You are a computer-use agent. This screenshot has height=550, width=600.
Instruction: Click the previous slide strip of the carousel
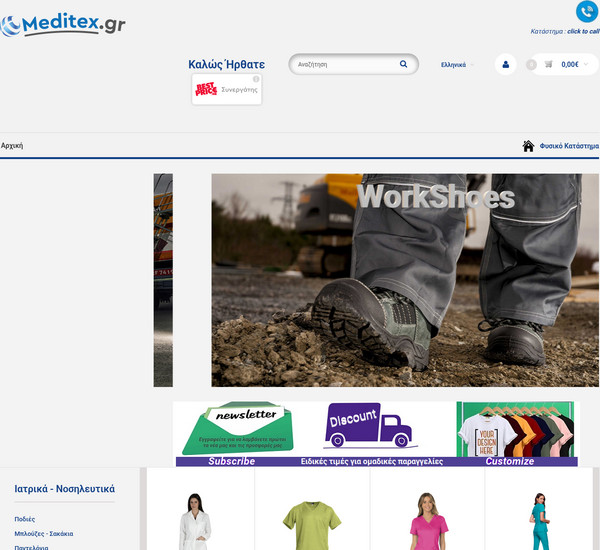[163, 280]
